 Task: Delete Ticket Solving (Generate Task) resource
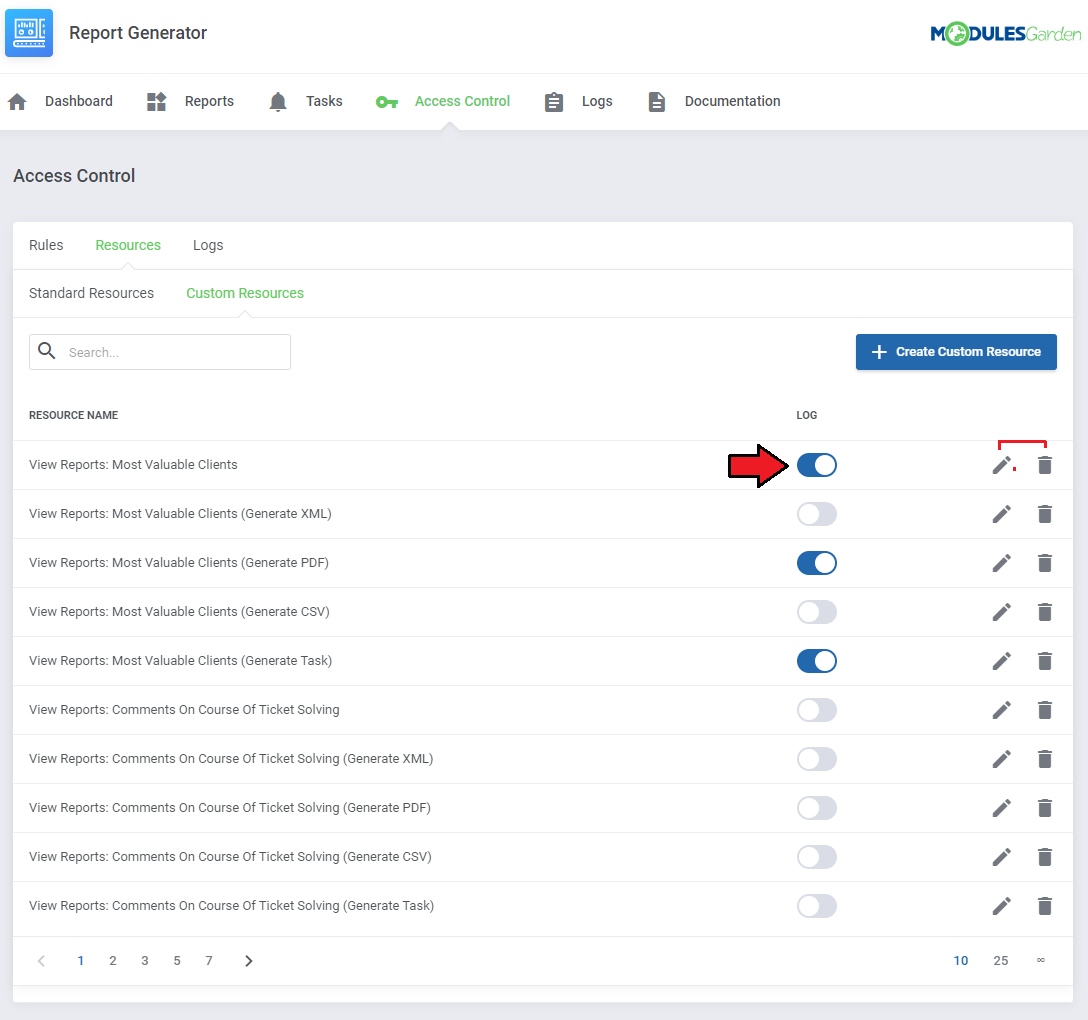pos(1045,906)
